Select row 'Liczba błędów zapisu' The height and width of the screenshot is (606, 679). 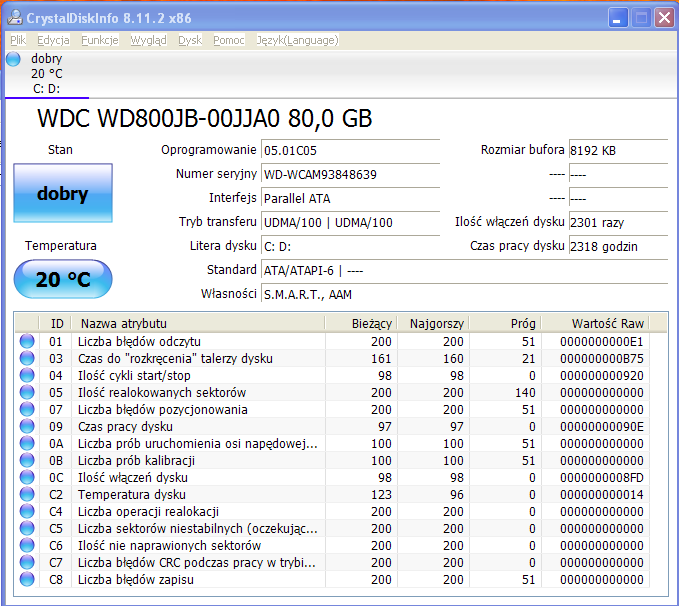[332, 579]
